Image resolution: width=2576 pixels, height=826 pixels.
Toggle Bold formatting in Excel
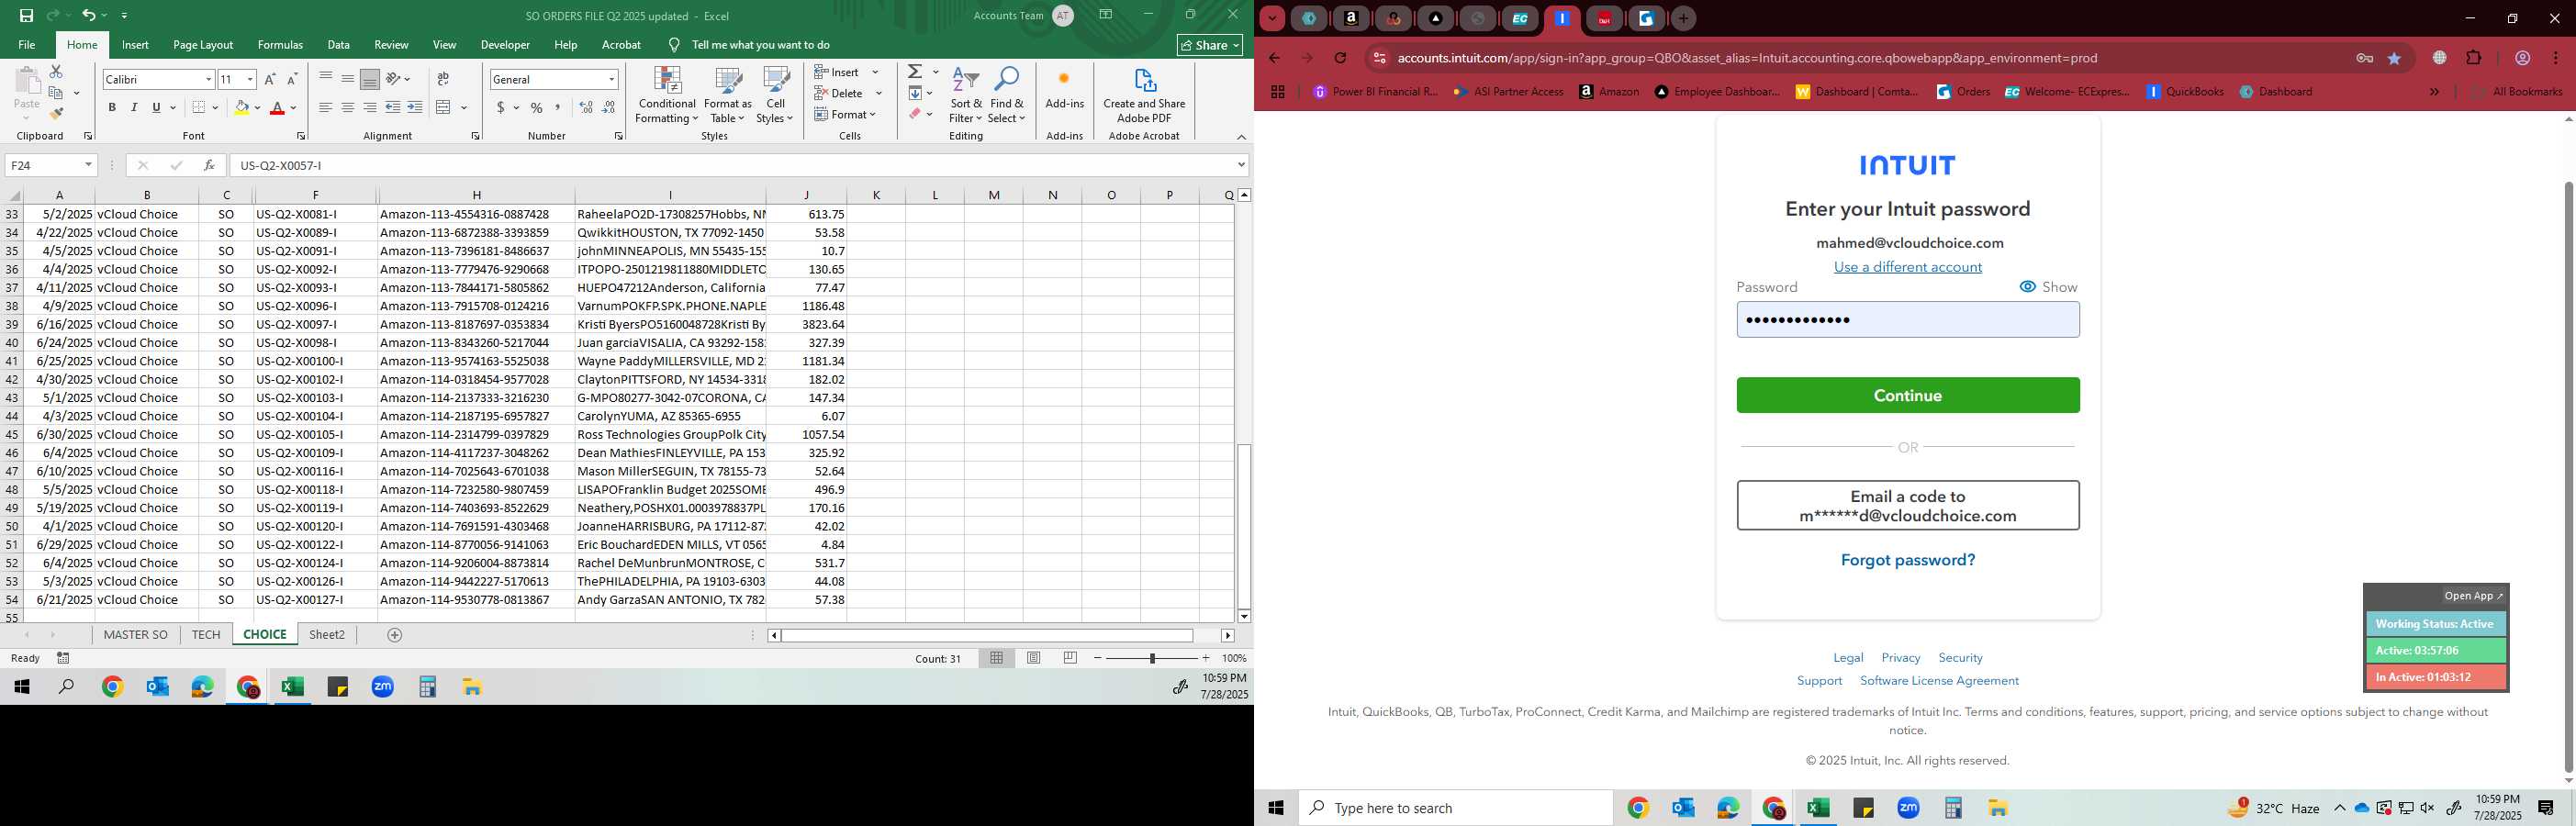(112, 108)
